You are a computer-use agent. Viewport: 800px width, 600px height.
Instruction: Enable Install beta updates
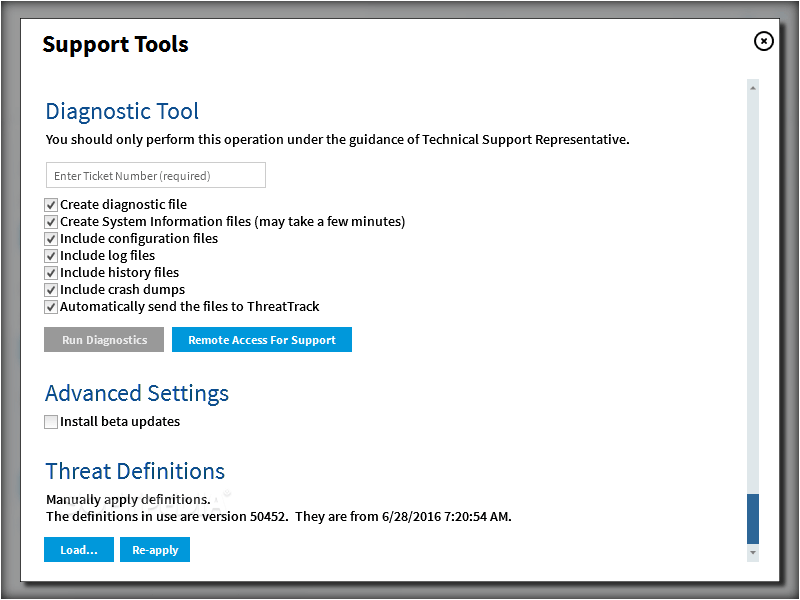[51, 422]
